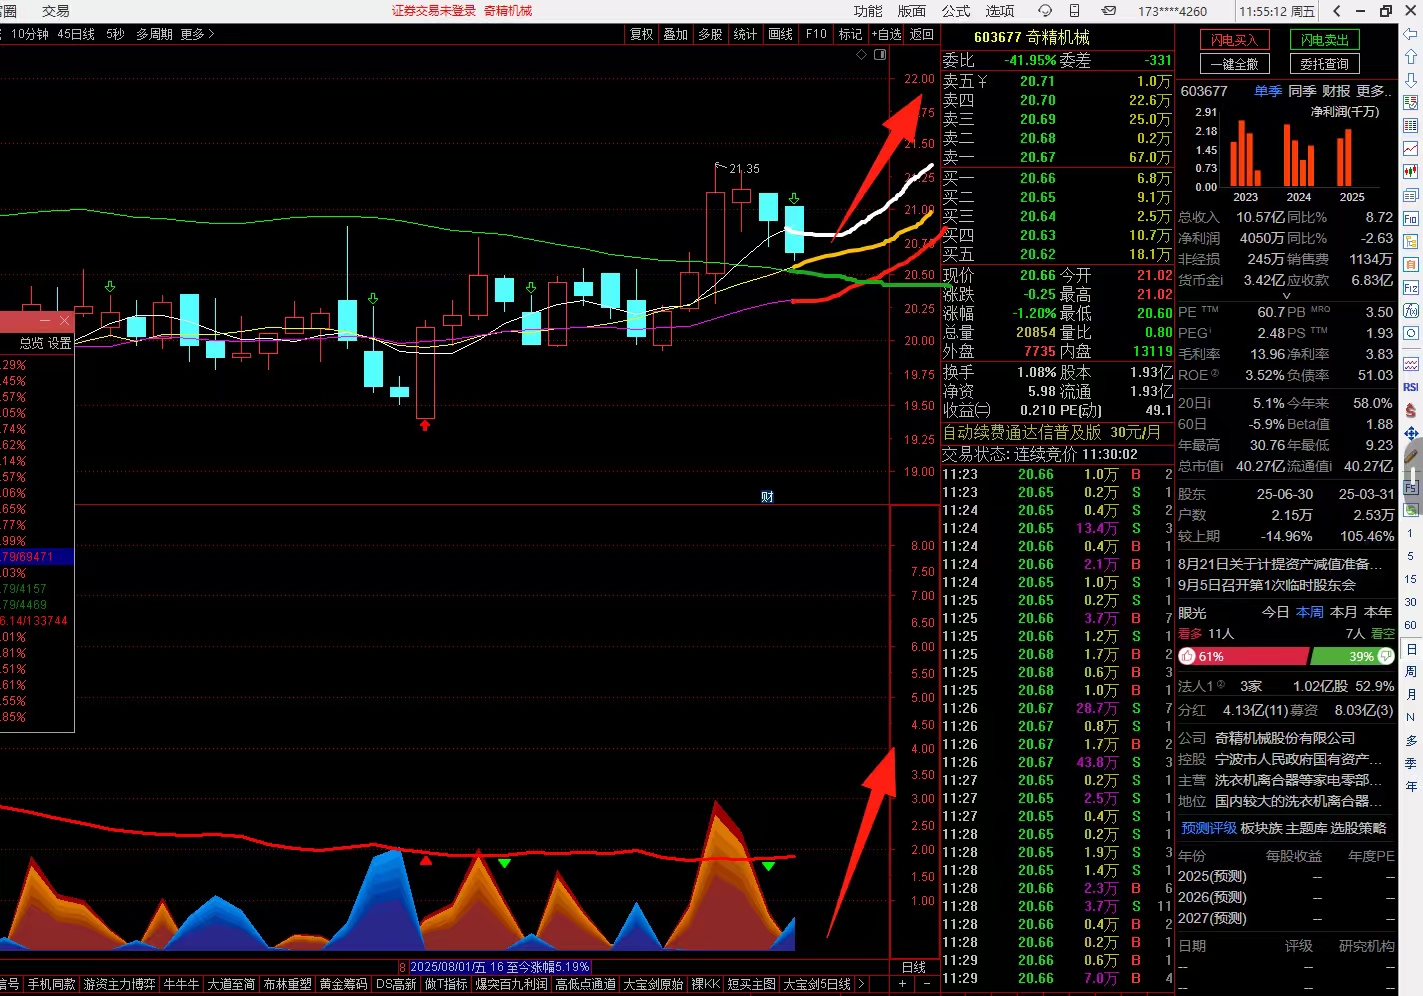Open the RSI indicator sidebar icon

pyautogui.click(x=1411, y=387)
